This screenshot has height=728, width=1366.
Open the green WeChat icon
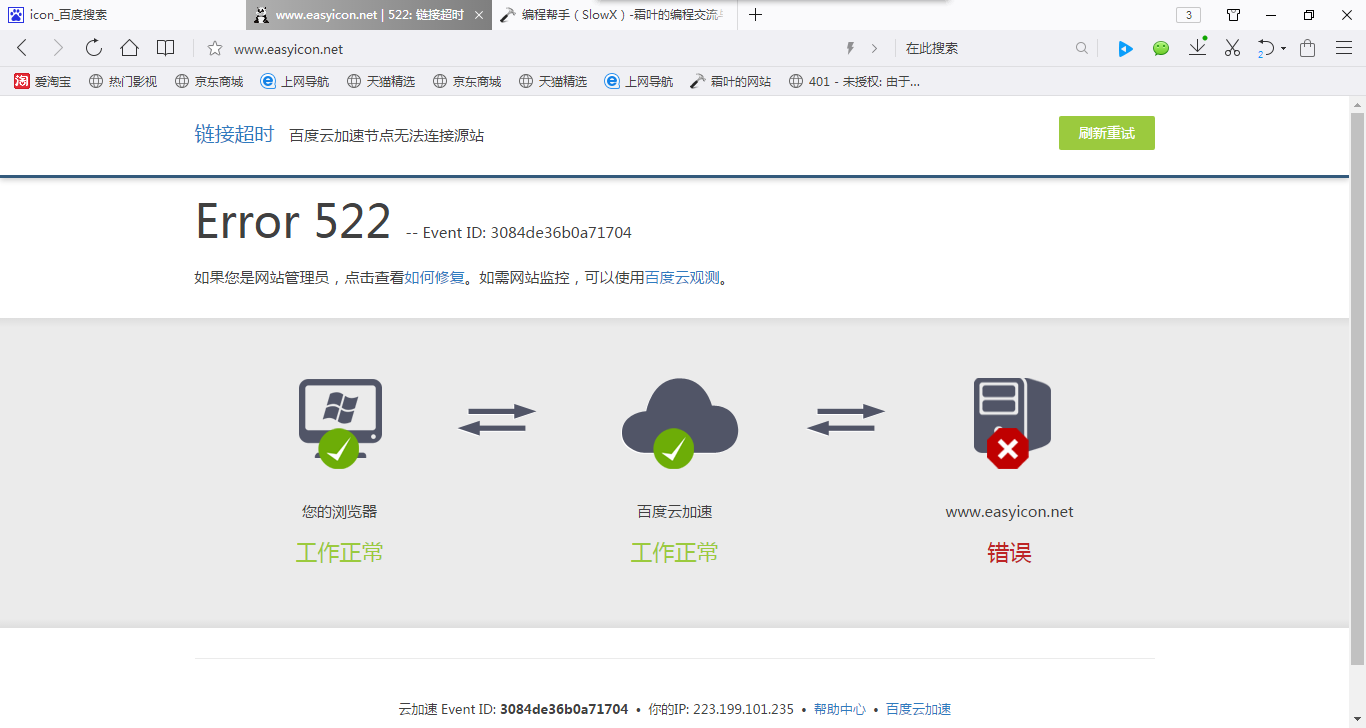tap(1161, 48)
